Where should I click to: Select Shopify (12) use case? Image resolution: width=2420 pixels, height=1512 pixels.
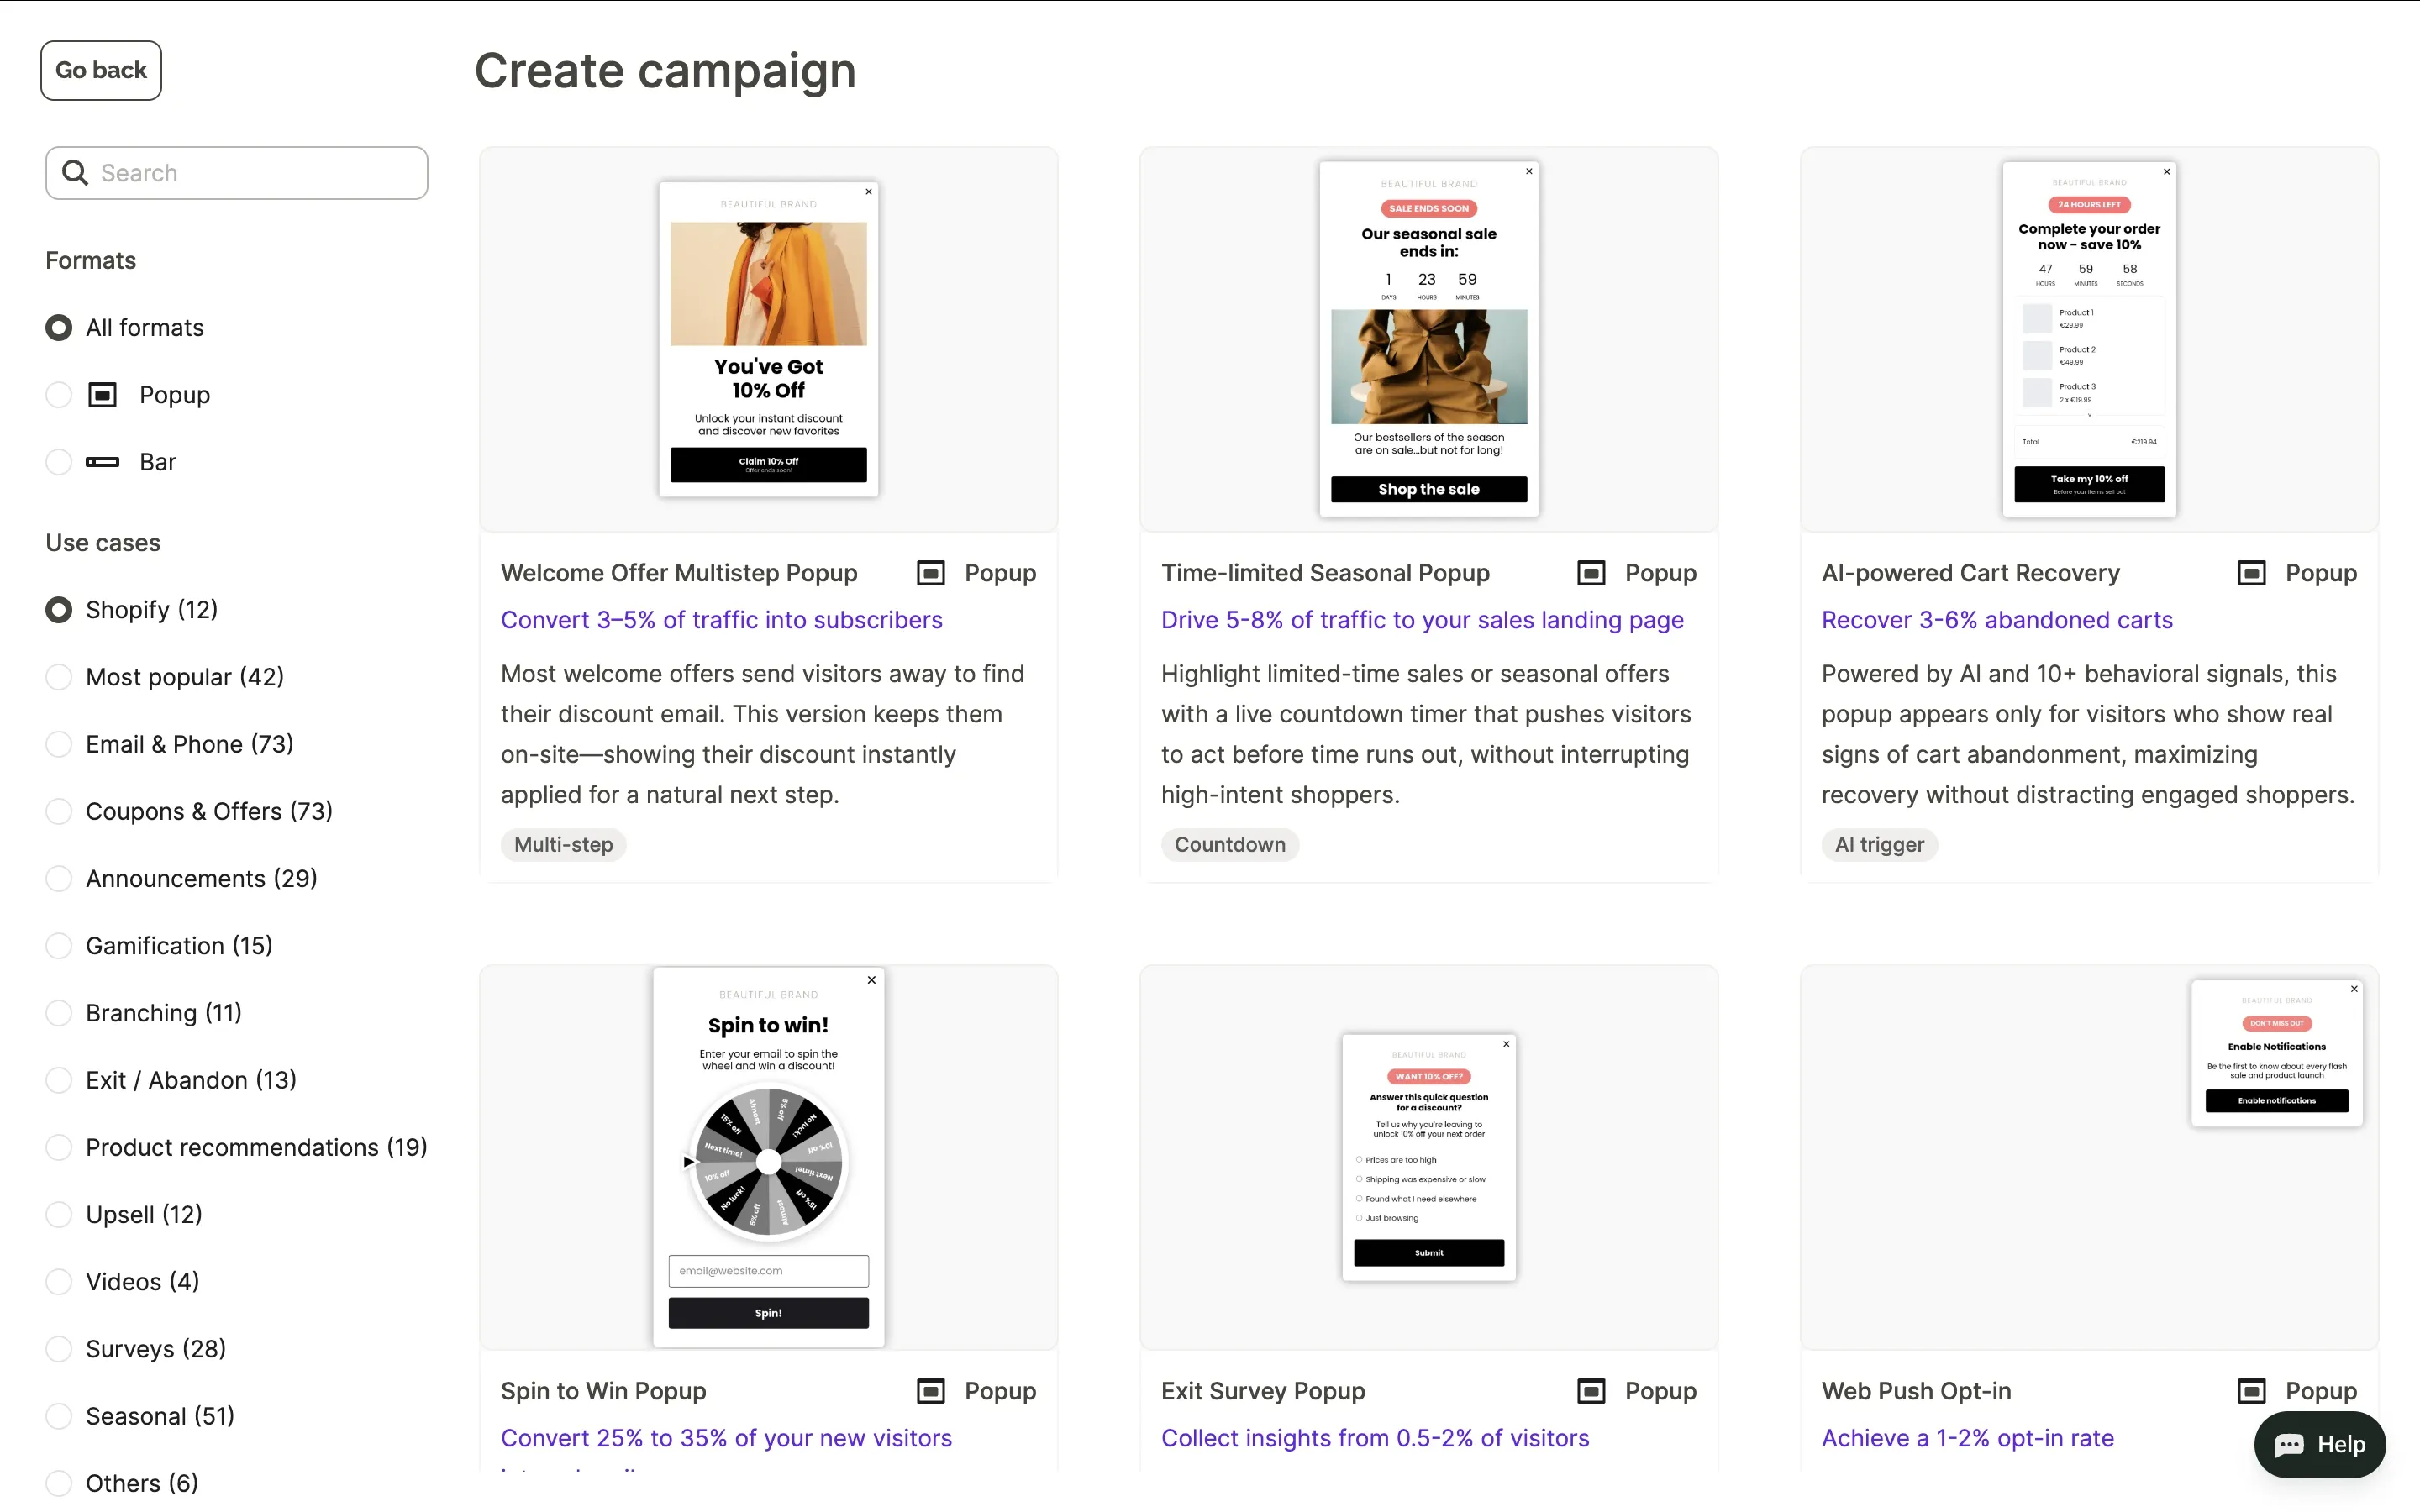[59, 610]
